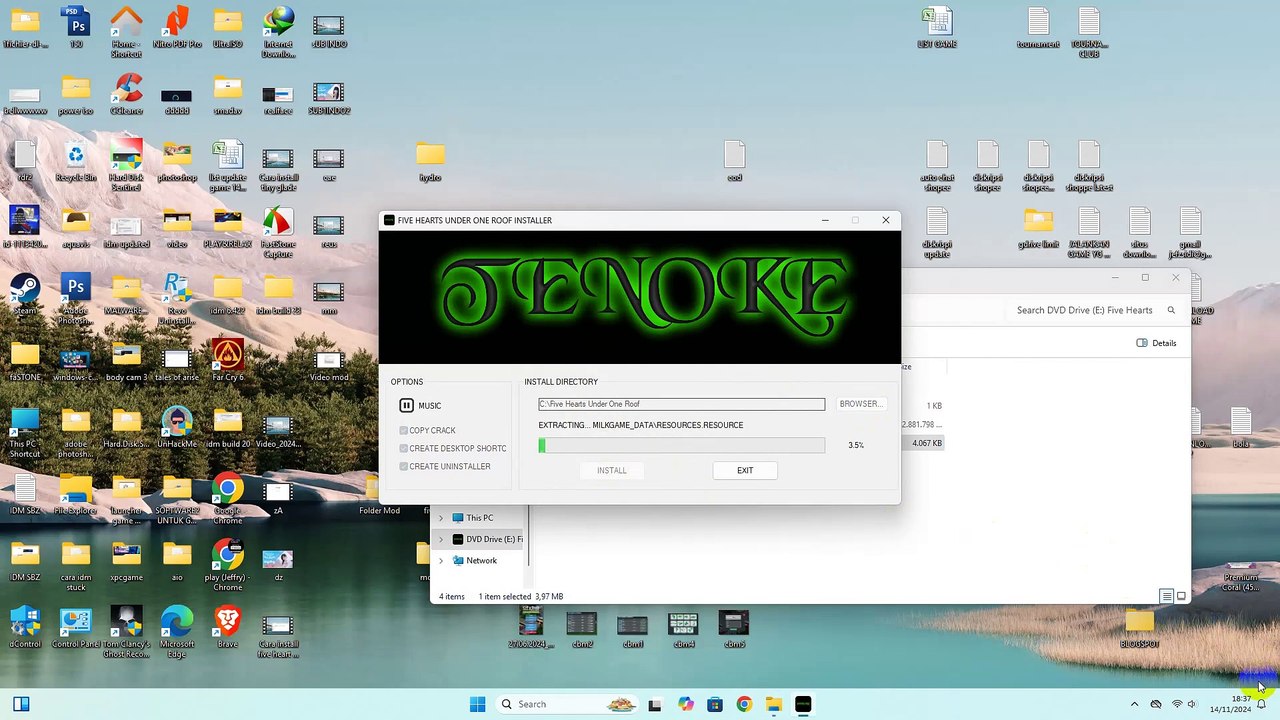Select the File Explorer desktop shortcut
Image resolution: width=1280 pixels, height=720 pixels.
[75, 494]
